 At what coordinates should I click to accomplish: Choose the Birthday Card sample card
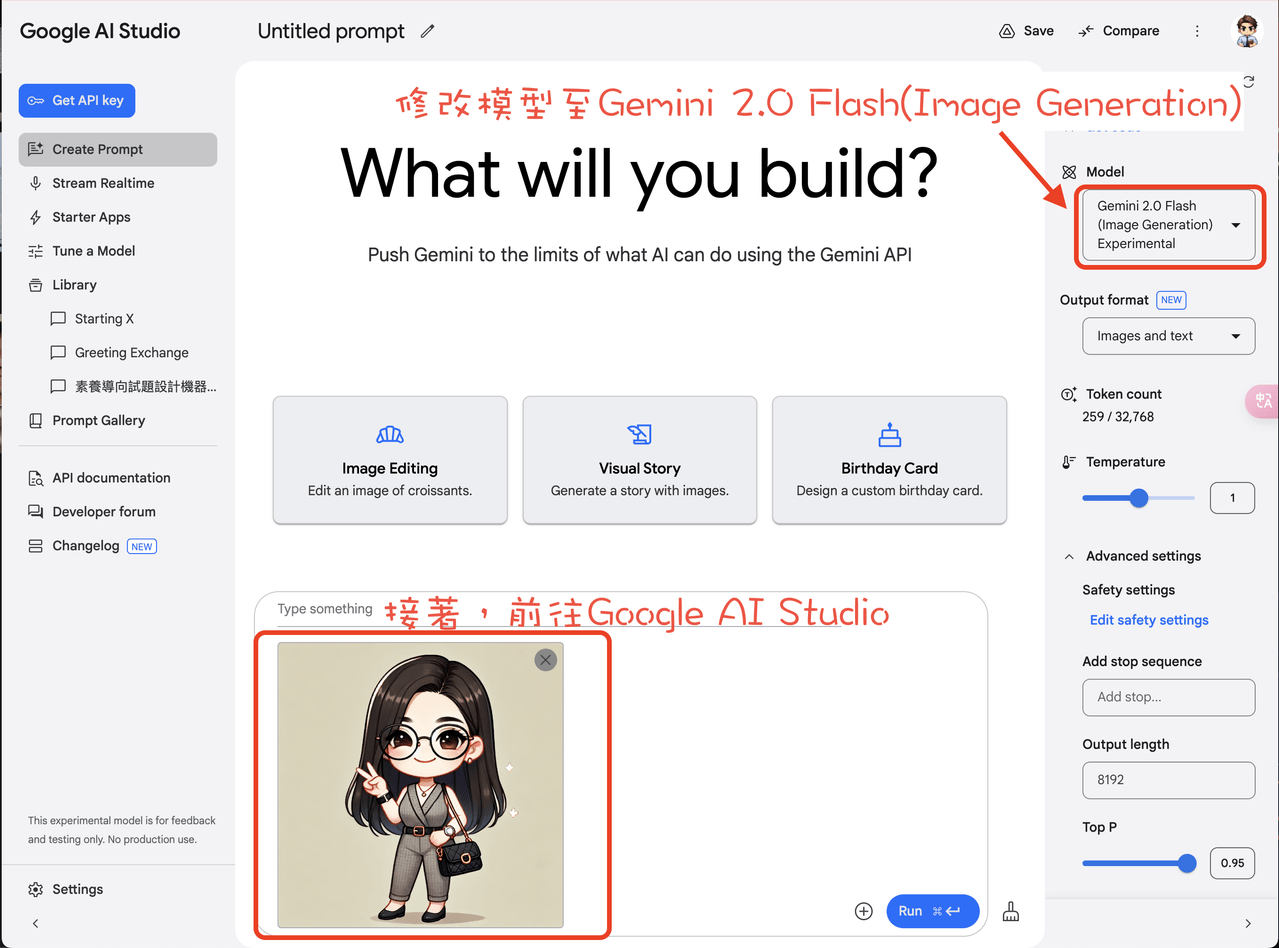[890, 460]
